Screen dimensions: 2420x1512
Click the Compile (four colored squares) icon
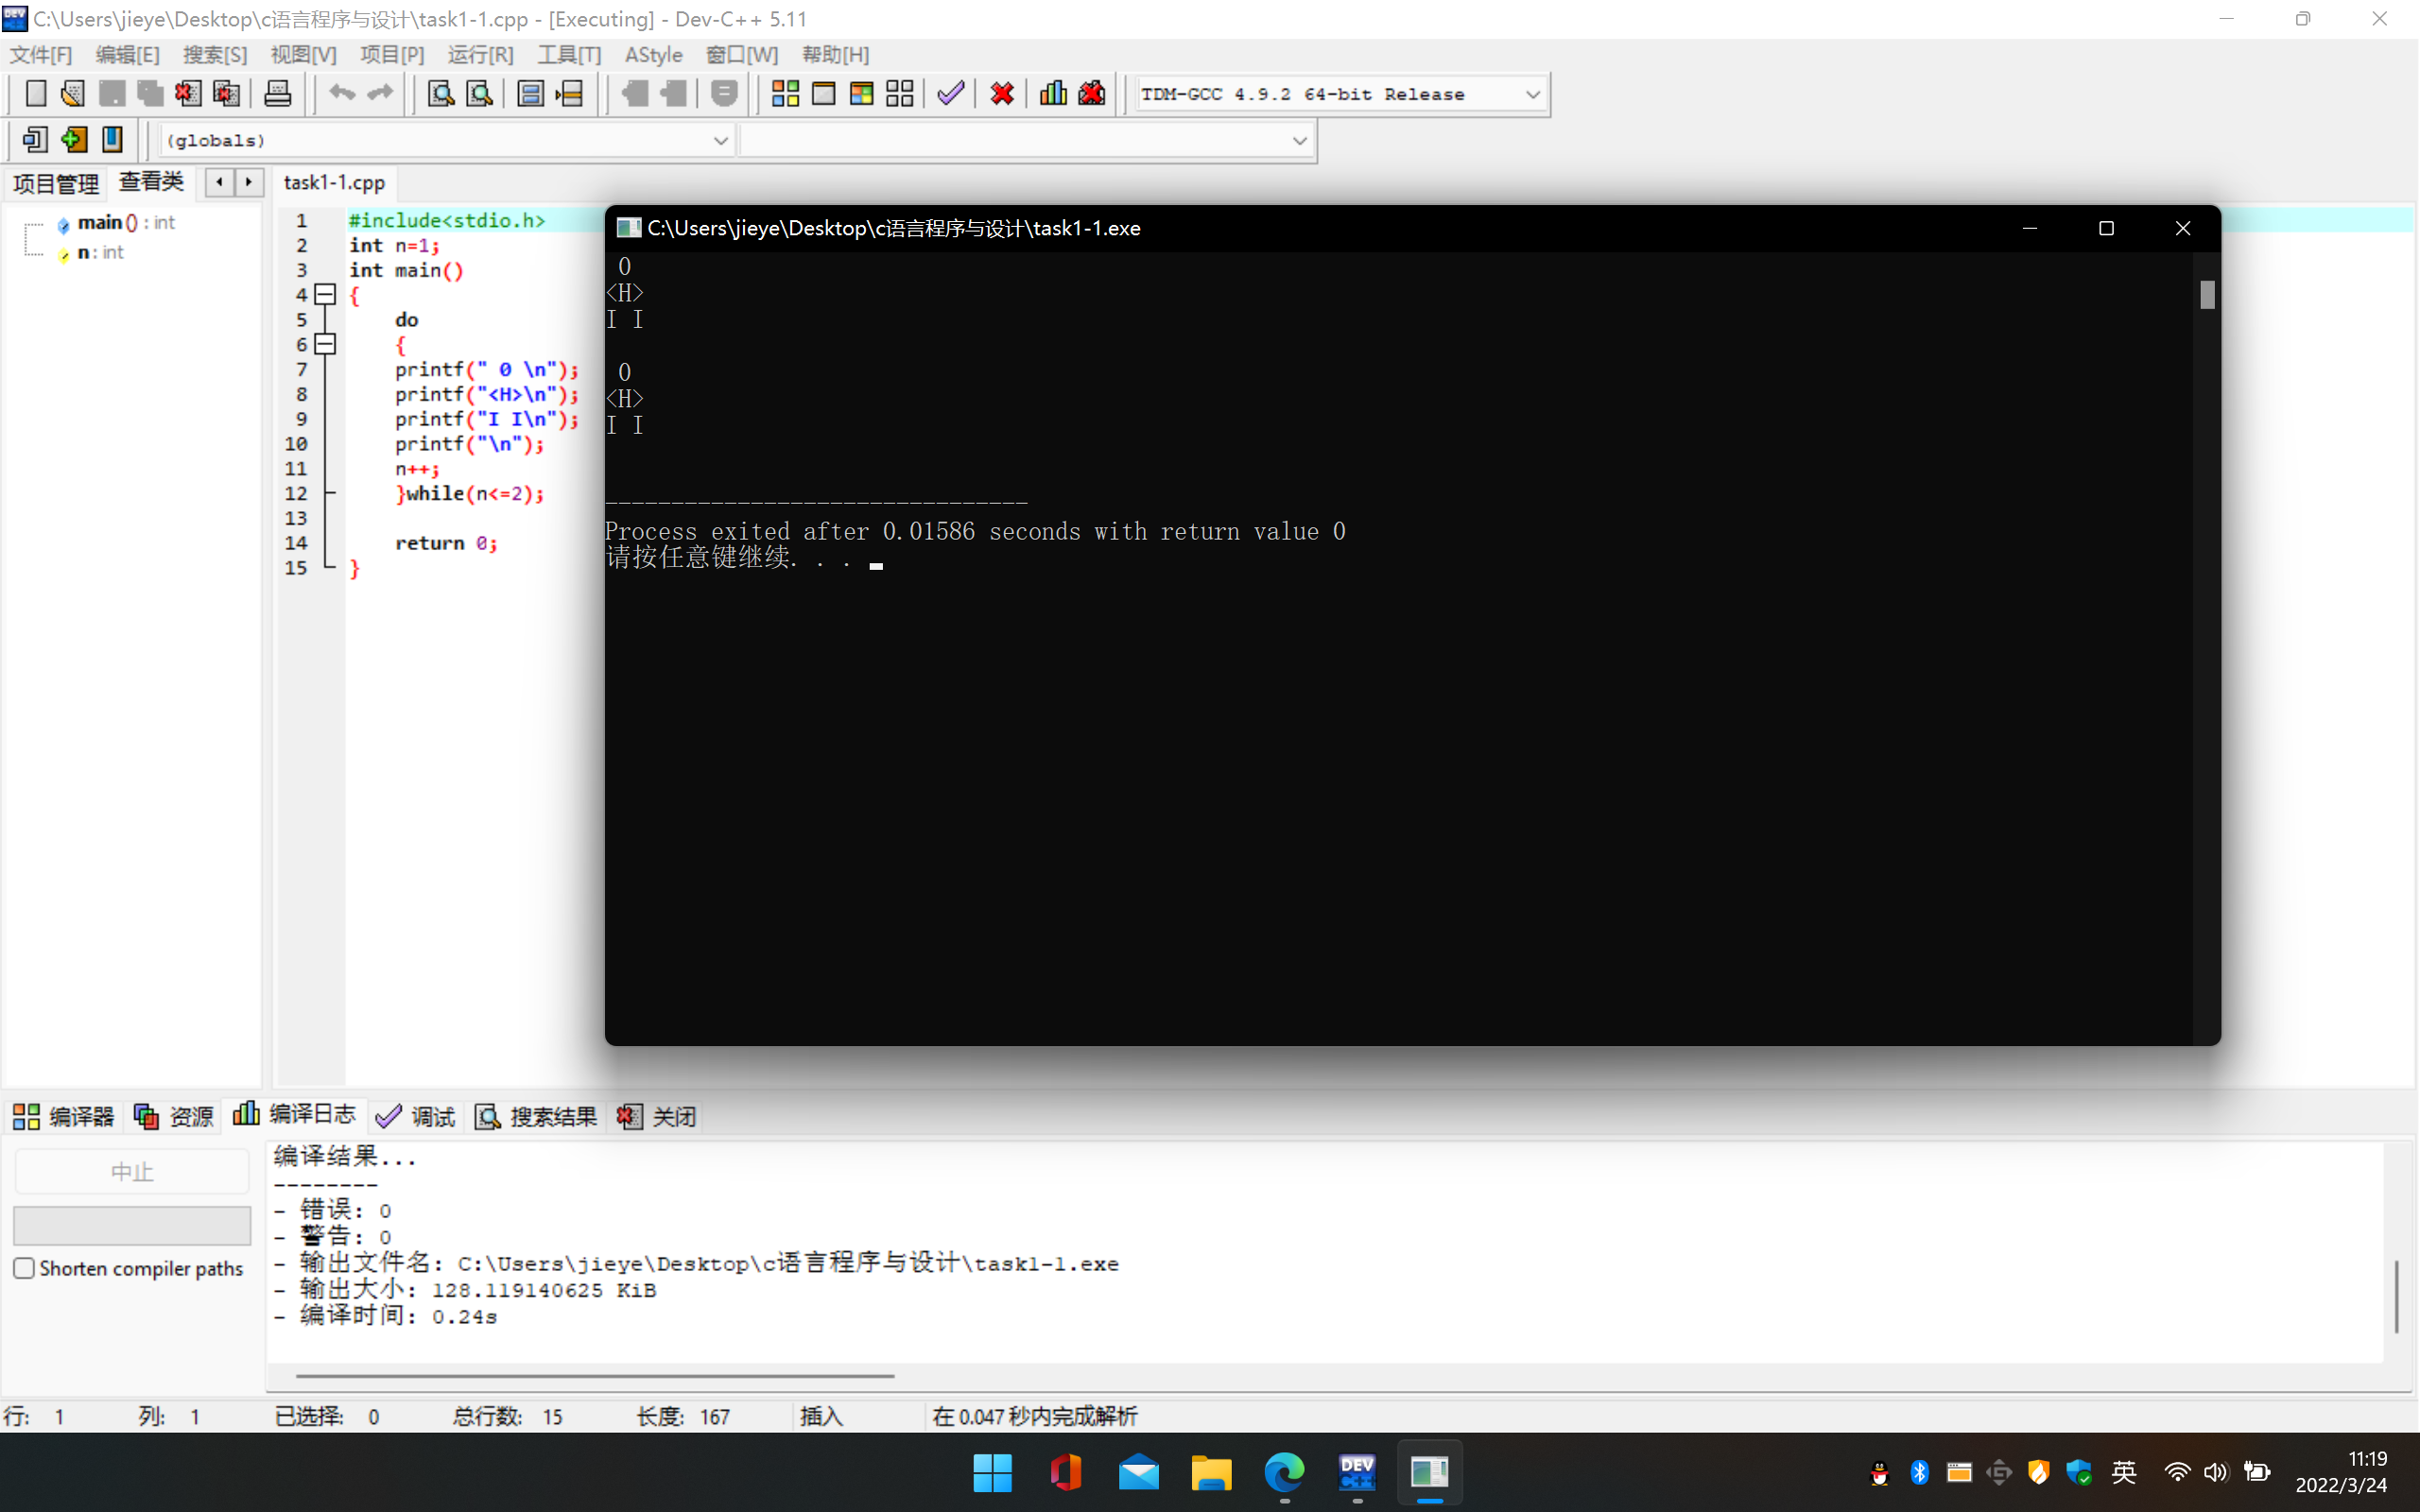point(785,94)
